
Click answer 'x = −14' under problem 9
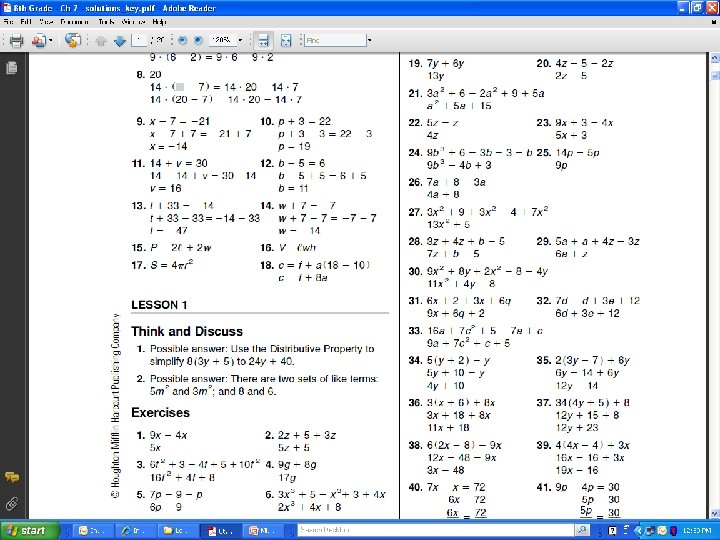click(x=169, y=146)
